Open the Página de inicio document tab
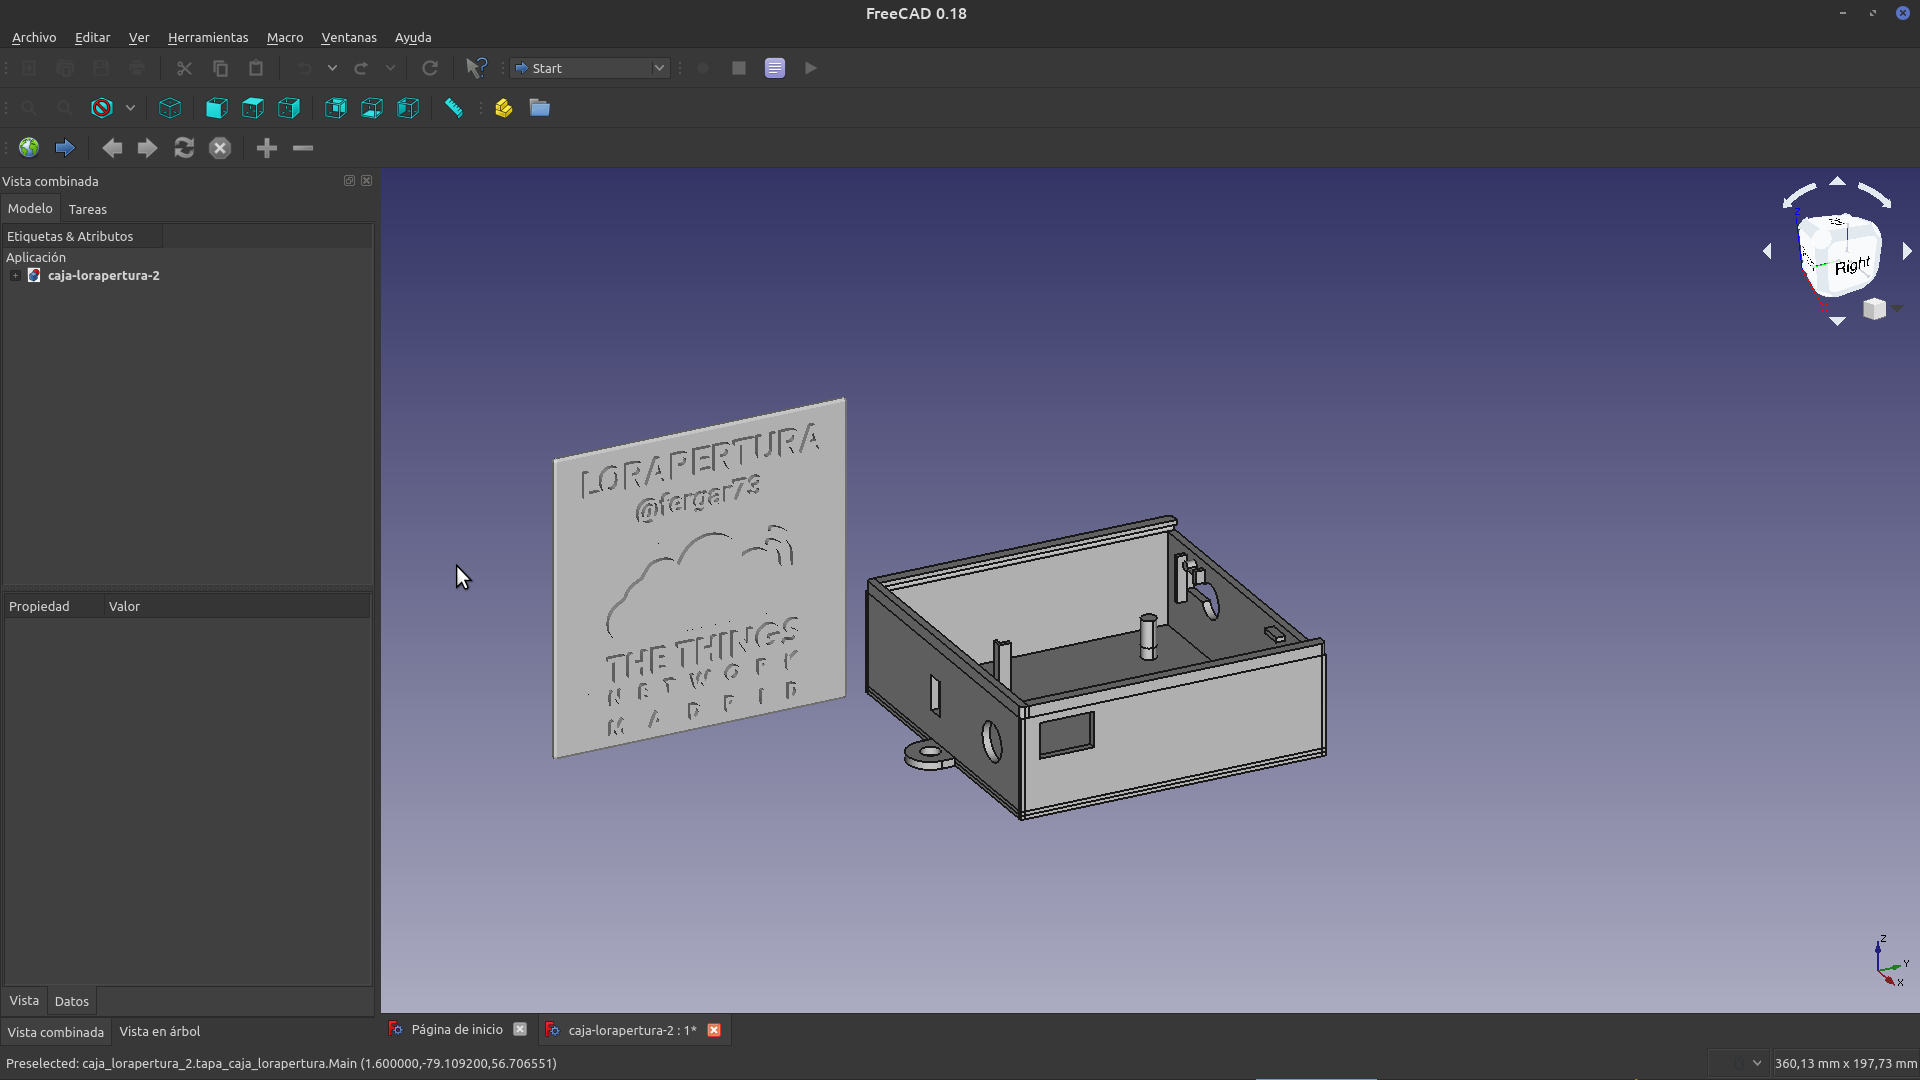This screenshot has height=1080, width=1920. point(456,1030)
